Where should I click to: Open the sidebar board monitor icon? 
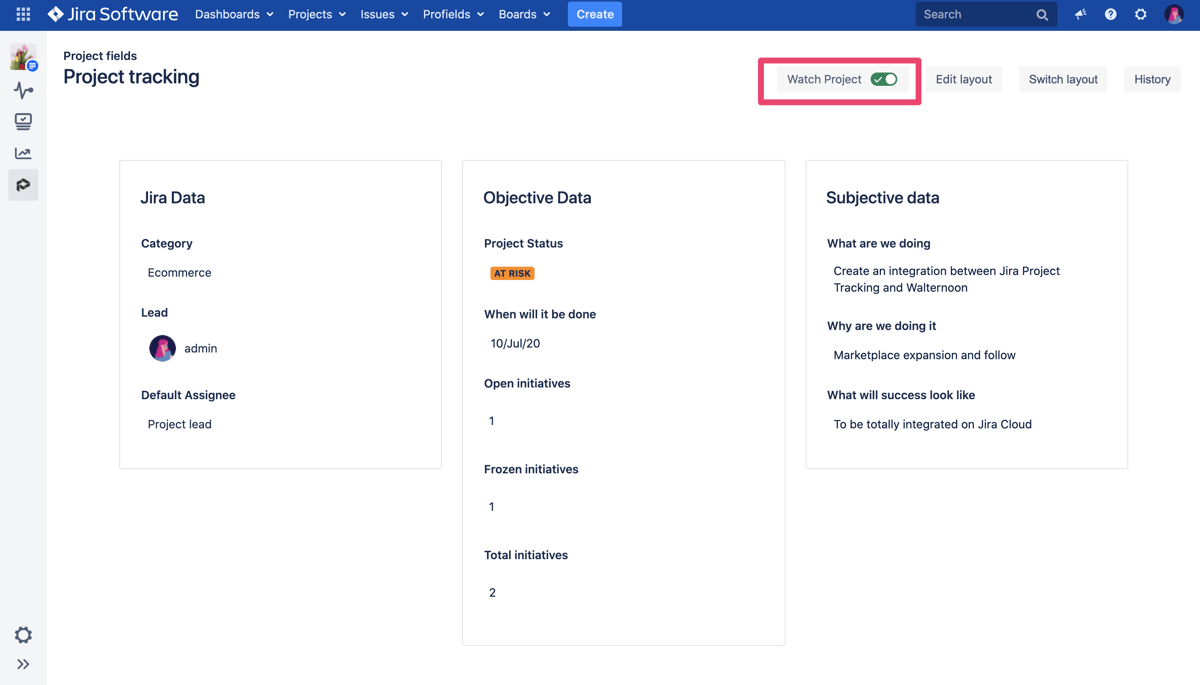pyautogui.click(x=23, y=121)
